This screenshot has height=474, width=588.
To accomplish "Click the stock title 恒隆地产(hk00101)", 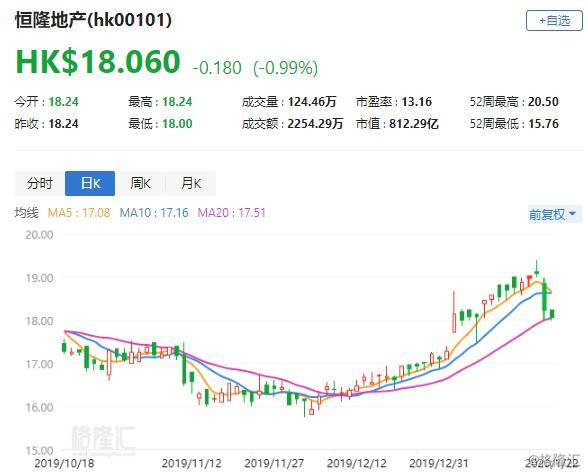I will (x=93, y=20).
